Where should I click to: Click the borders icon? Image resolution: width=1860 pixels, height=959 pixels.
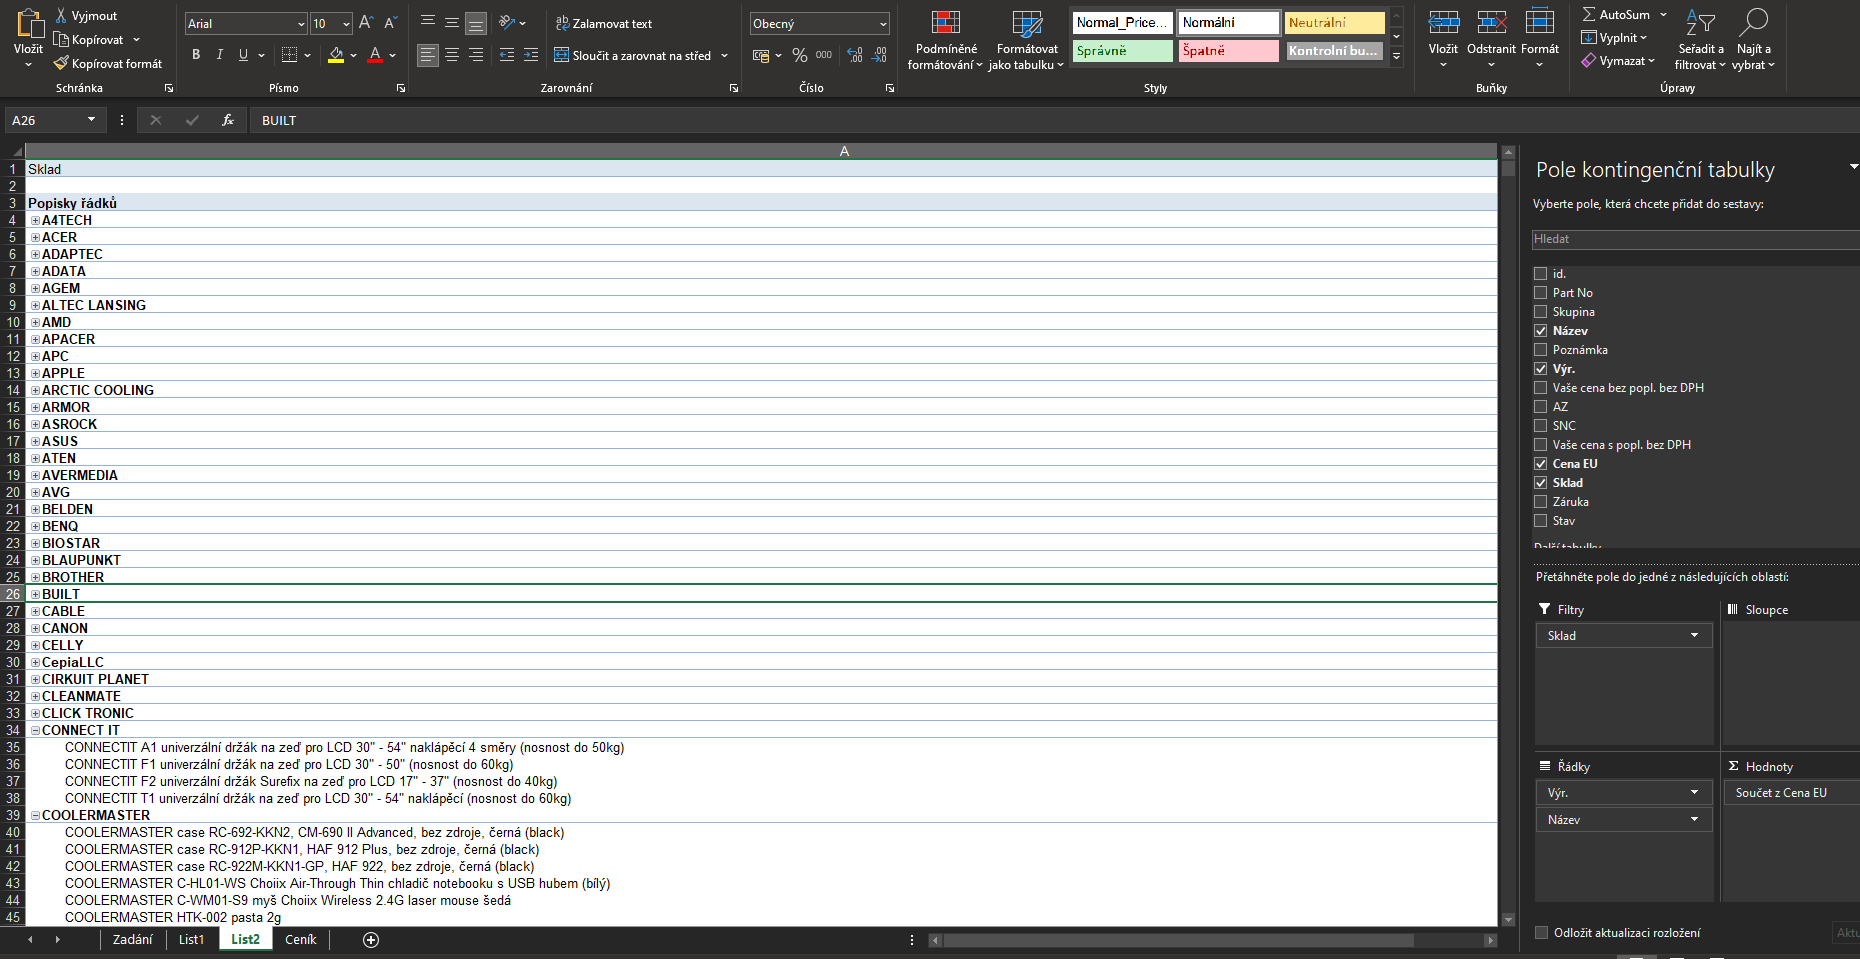pos(289,55)
